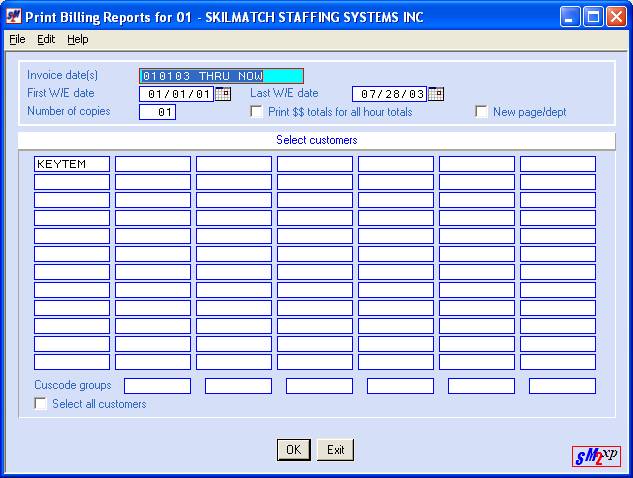This screenshot has width=633, height=478.
Task: Click the Invoice date(s) label
Action: [x=63, y=75]
